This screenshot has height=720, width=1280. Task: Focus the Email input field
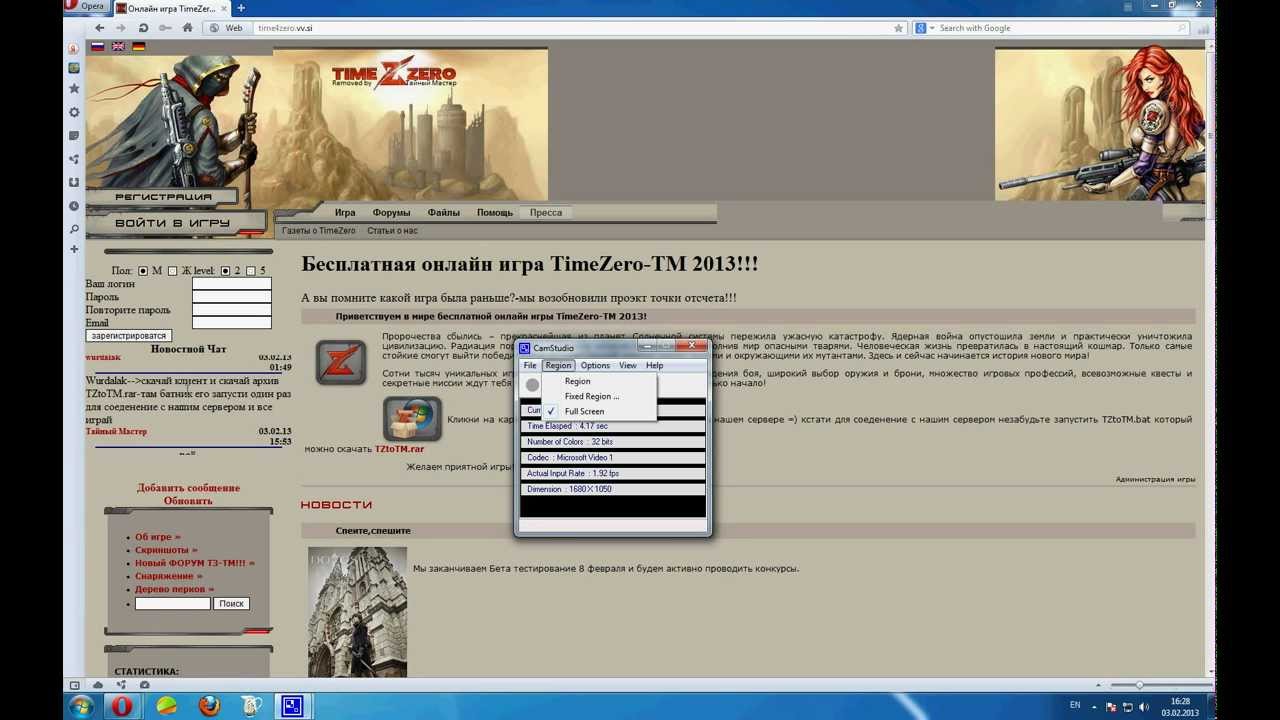(231, 323)
